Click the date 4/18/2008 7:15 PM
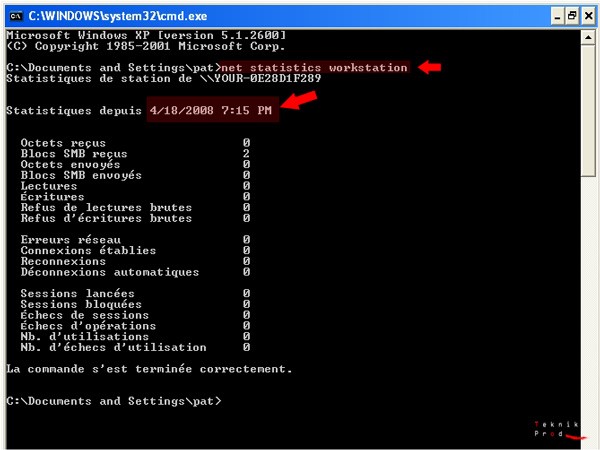This screenshot has height=450, width=600. 211,110
